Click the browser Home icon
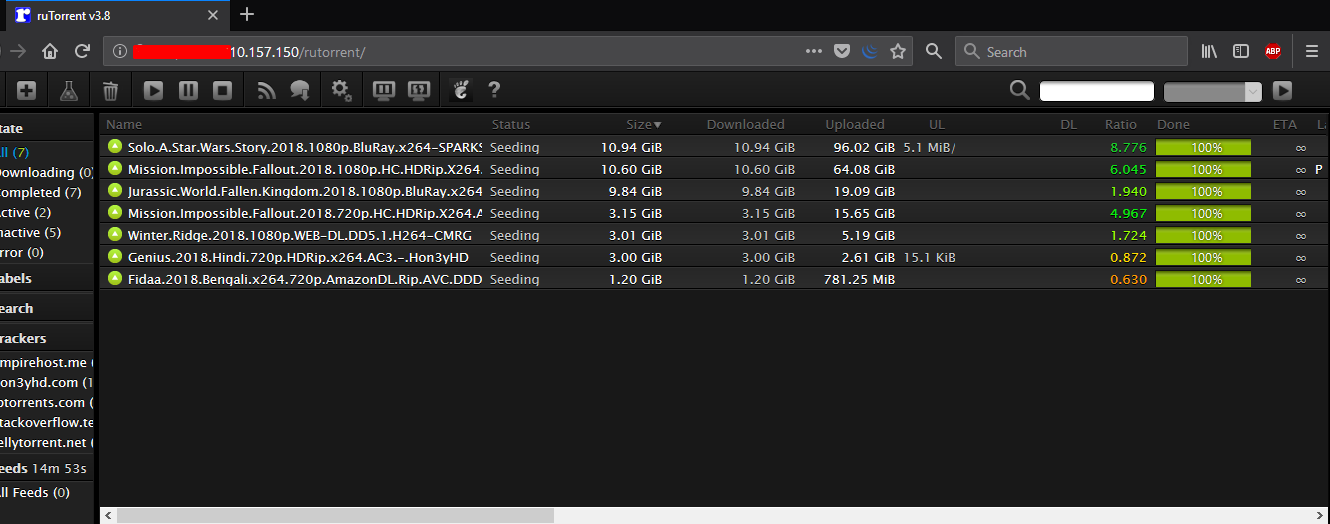Image resolution: width=1330 pixels, height=524 pixels. click(50, 51)
